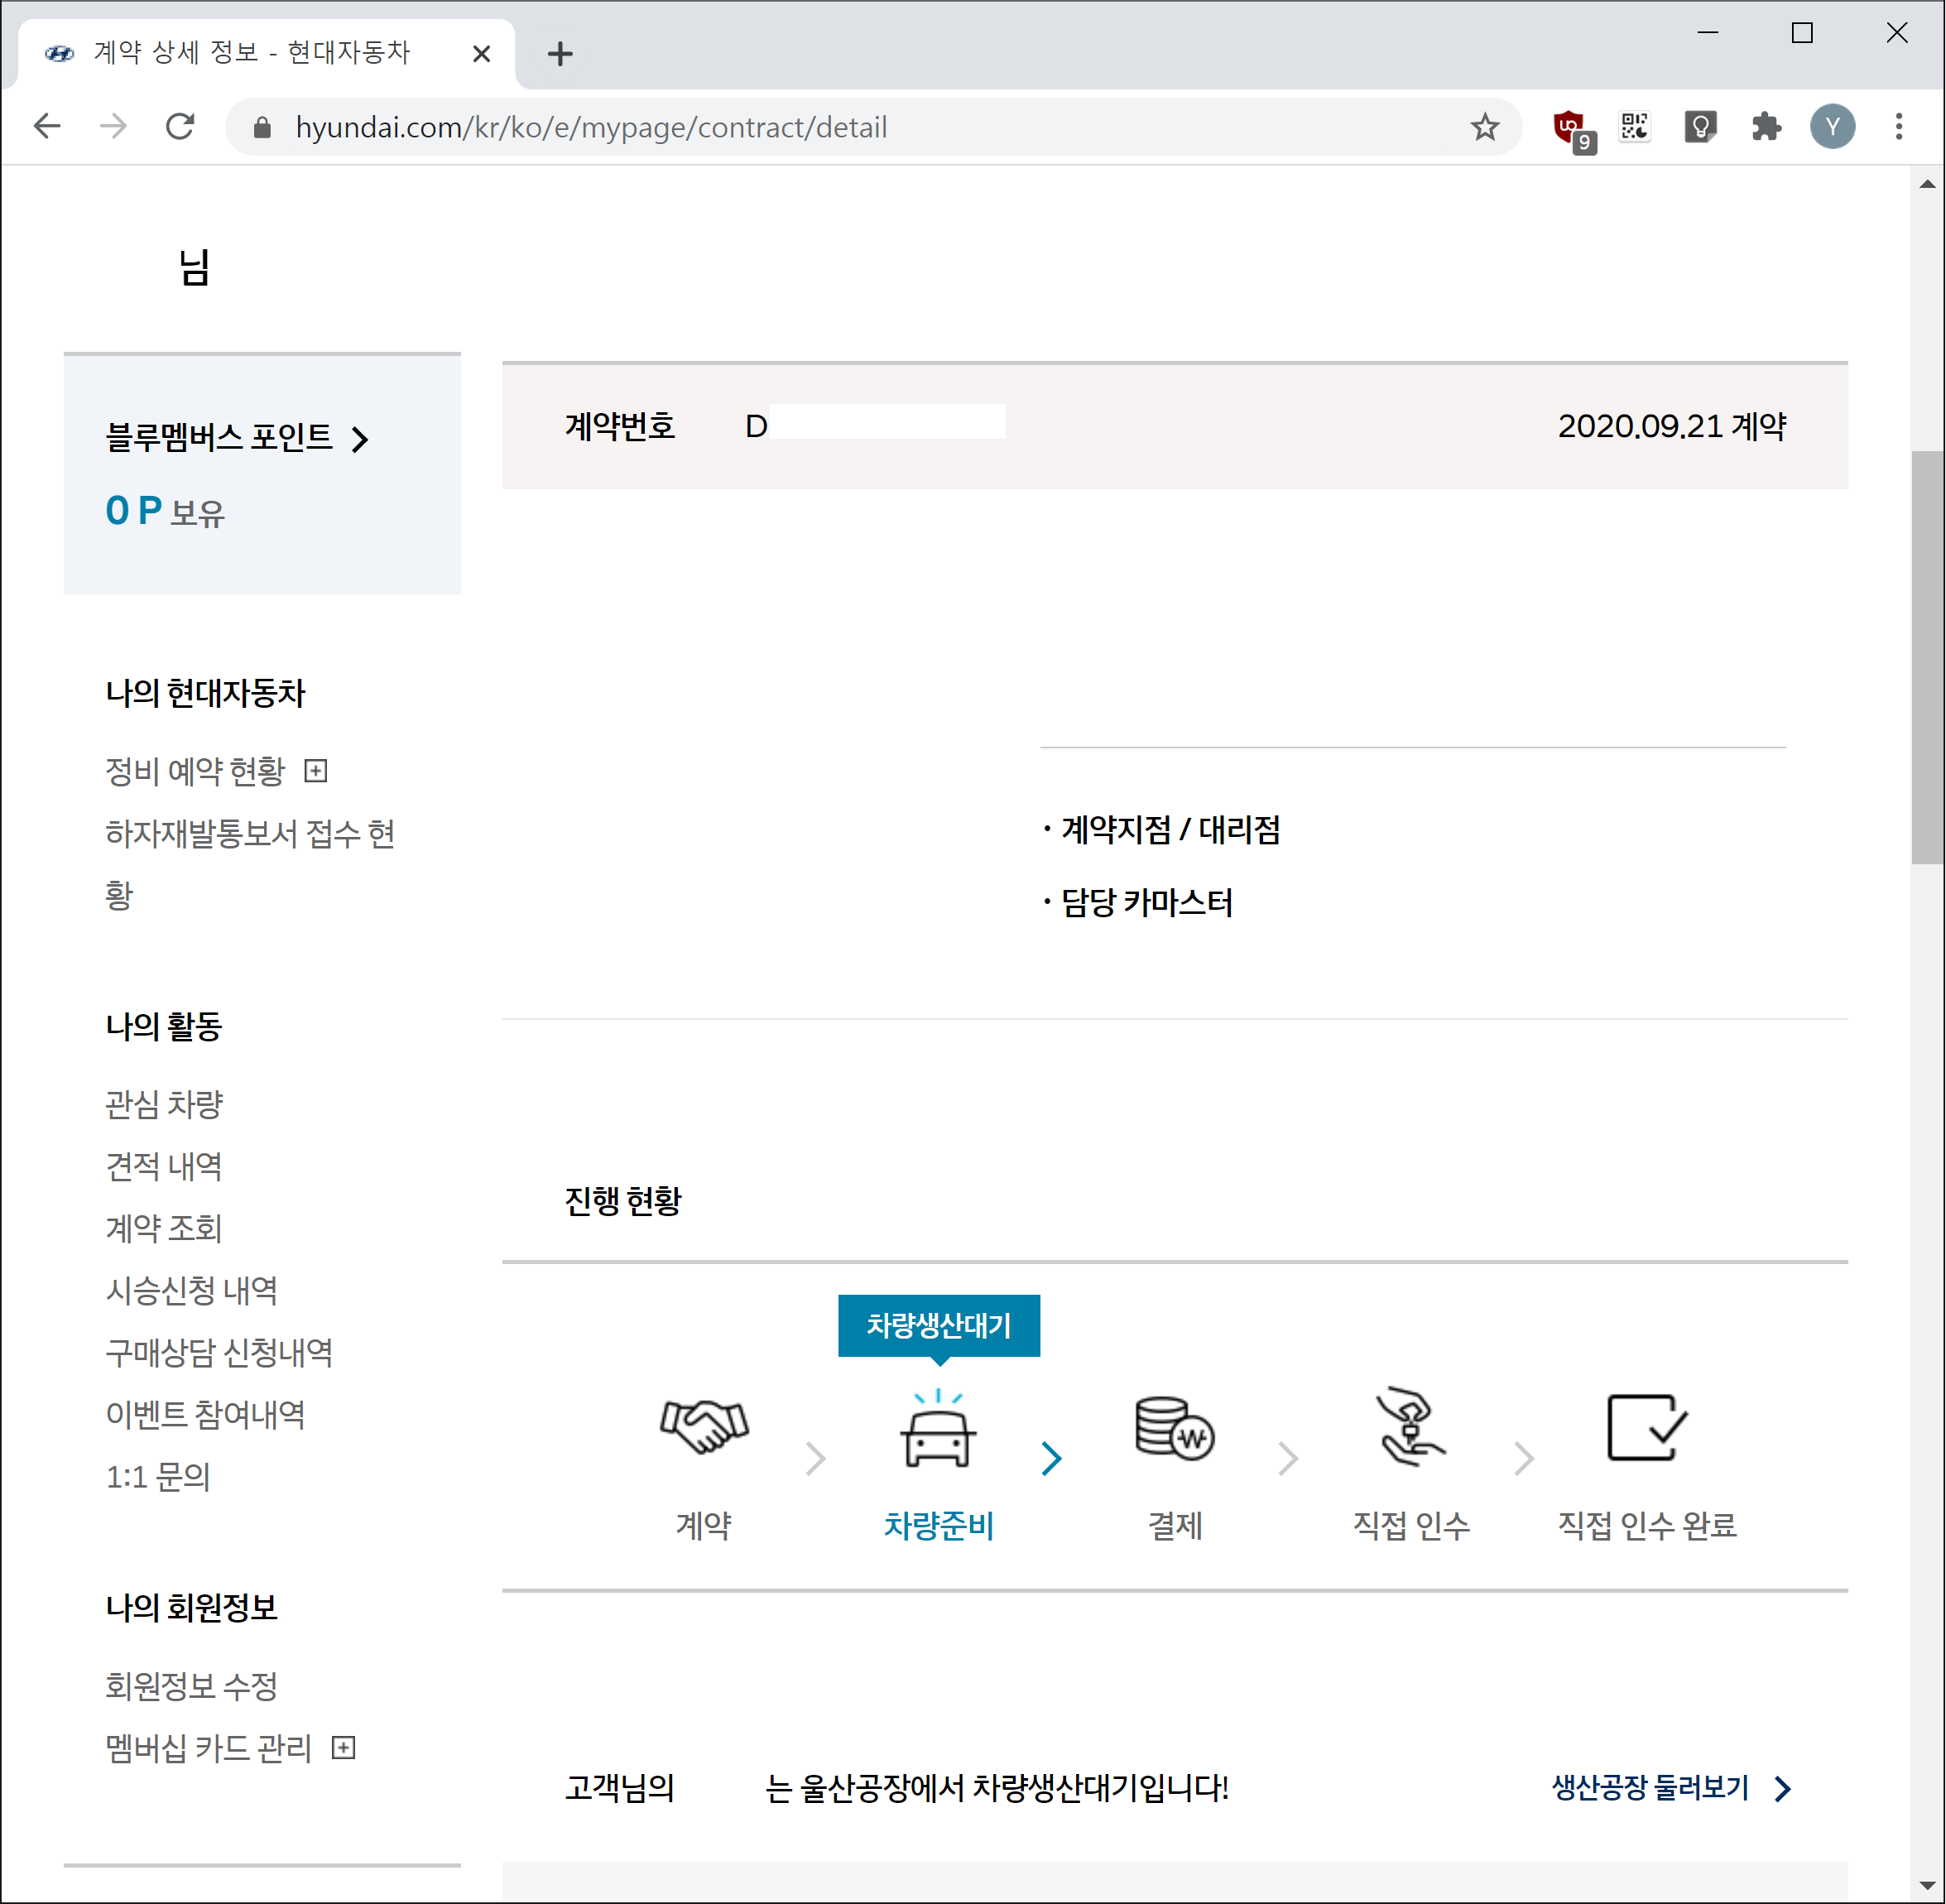Viewport: 1946px width, 1904px height.
Task: Click the car vehicle preparation icon
Action: (x=938, y=1431)
